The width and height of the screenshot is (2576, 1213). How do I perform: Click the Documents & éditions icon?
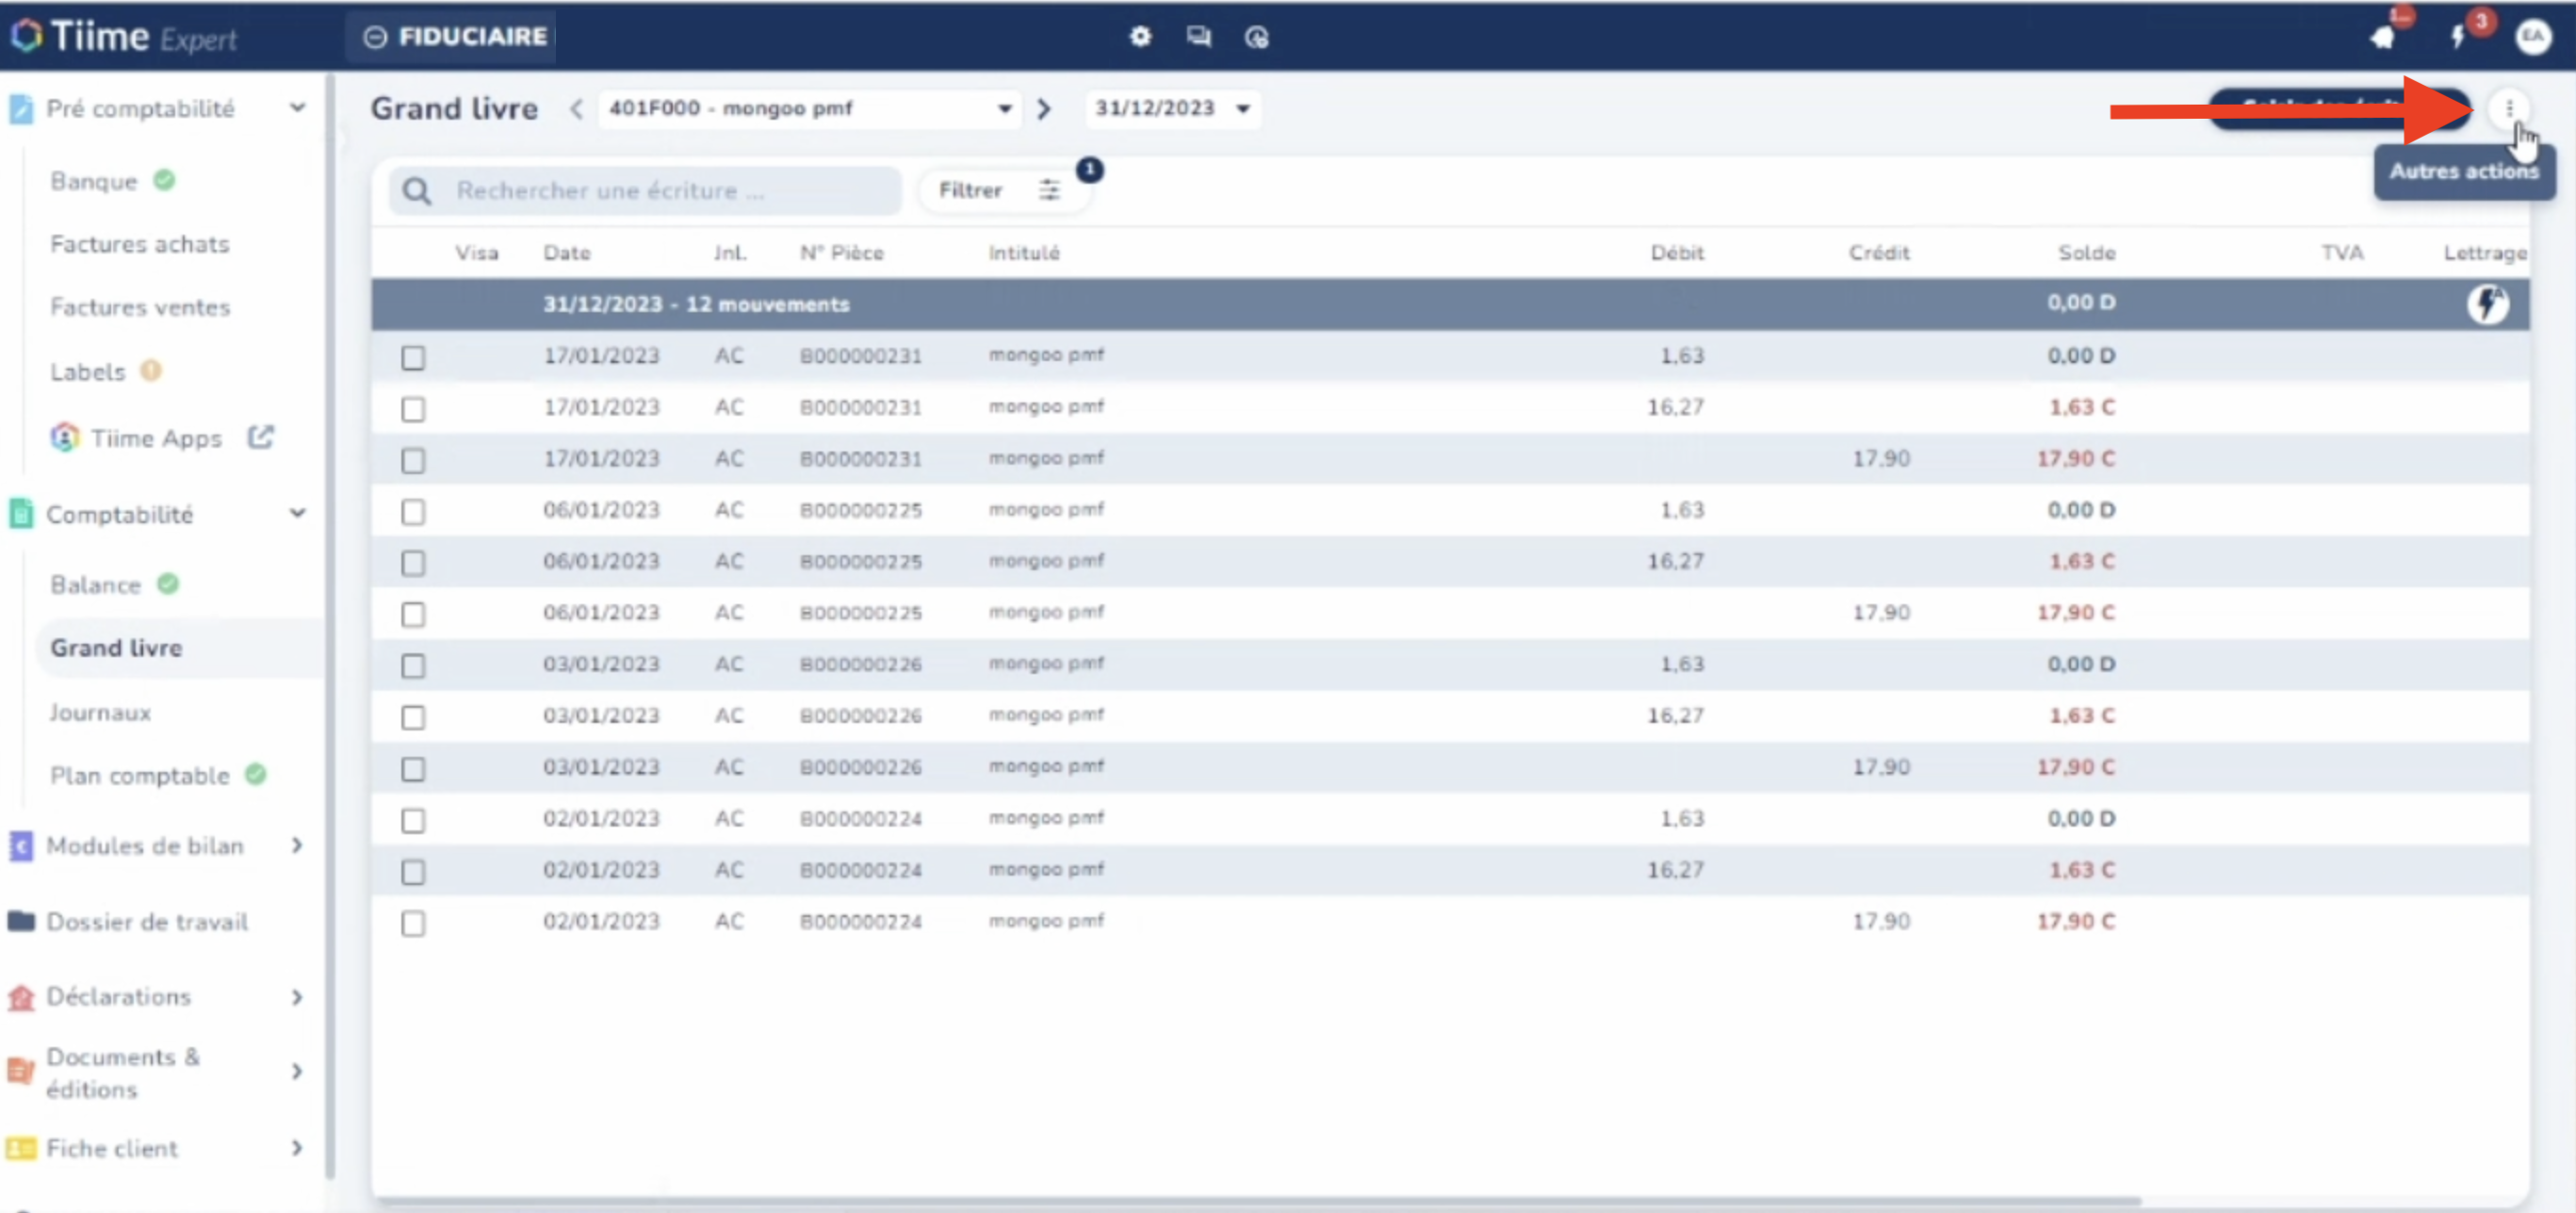tap(21, 1071)
